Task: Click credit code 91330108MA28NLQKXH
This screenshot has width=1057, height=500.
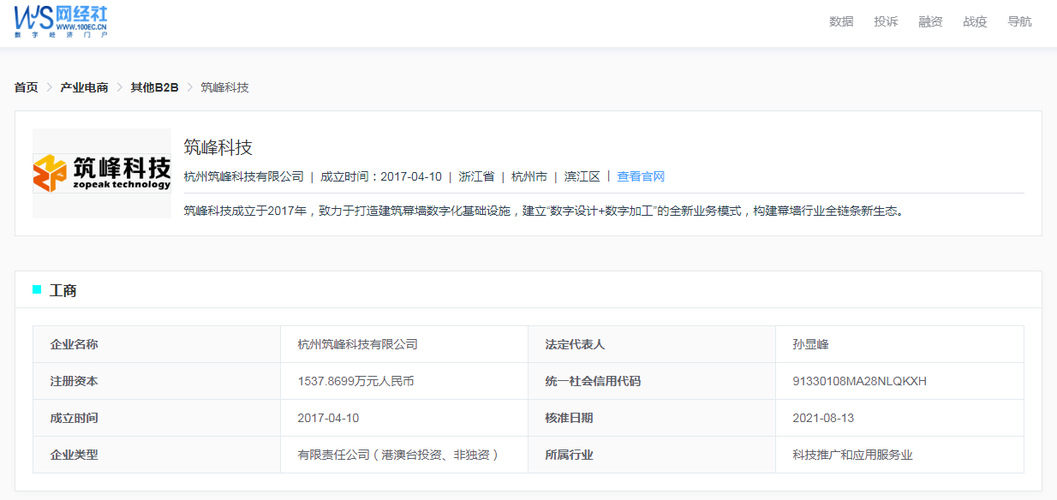Action: (x=860, y=381)
